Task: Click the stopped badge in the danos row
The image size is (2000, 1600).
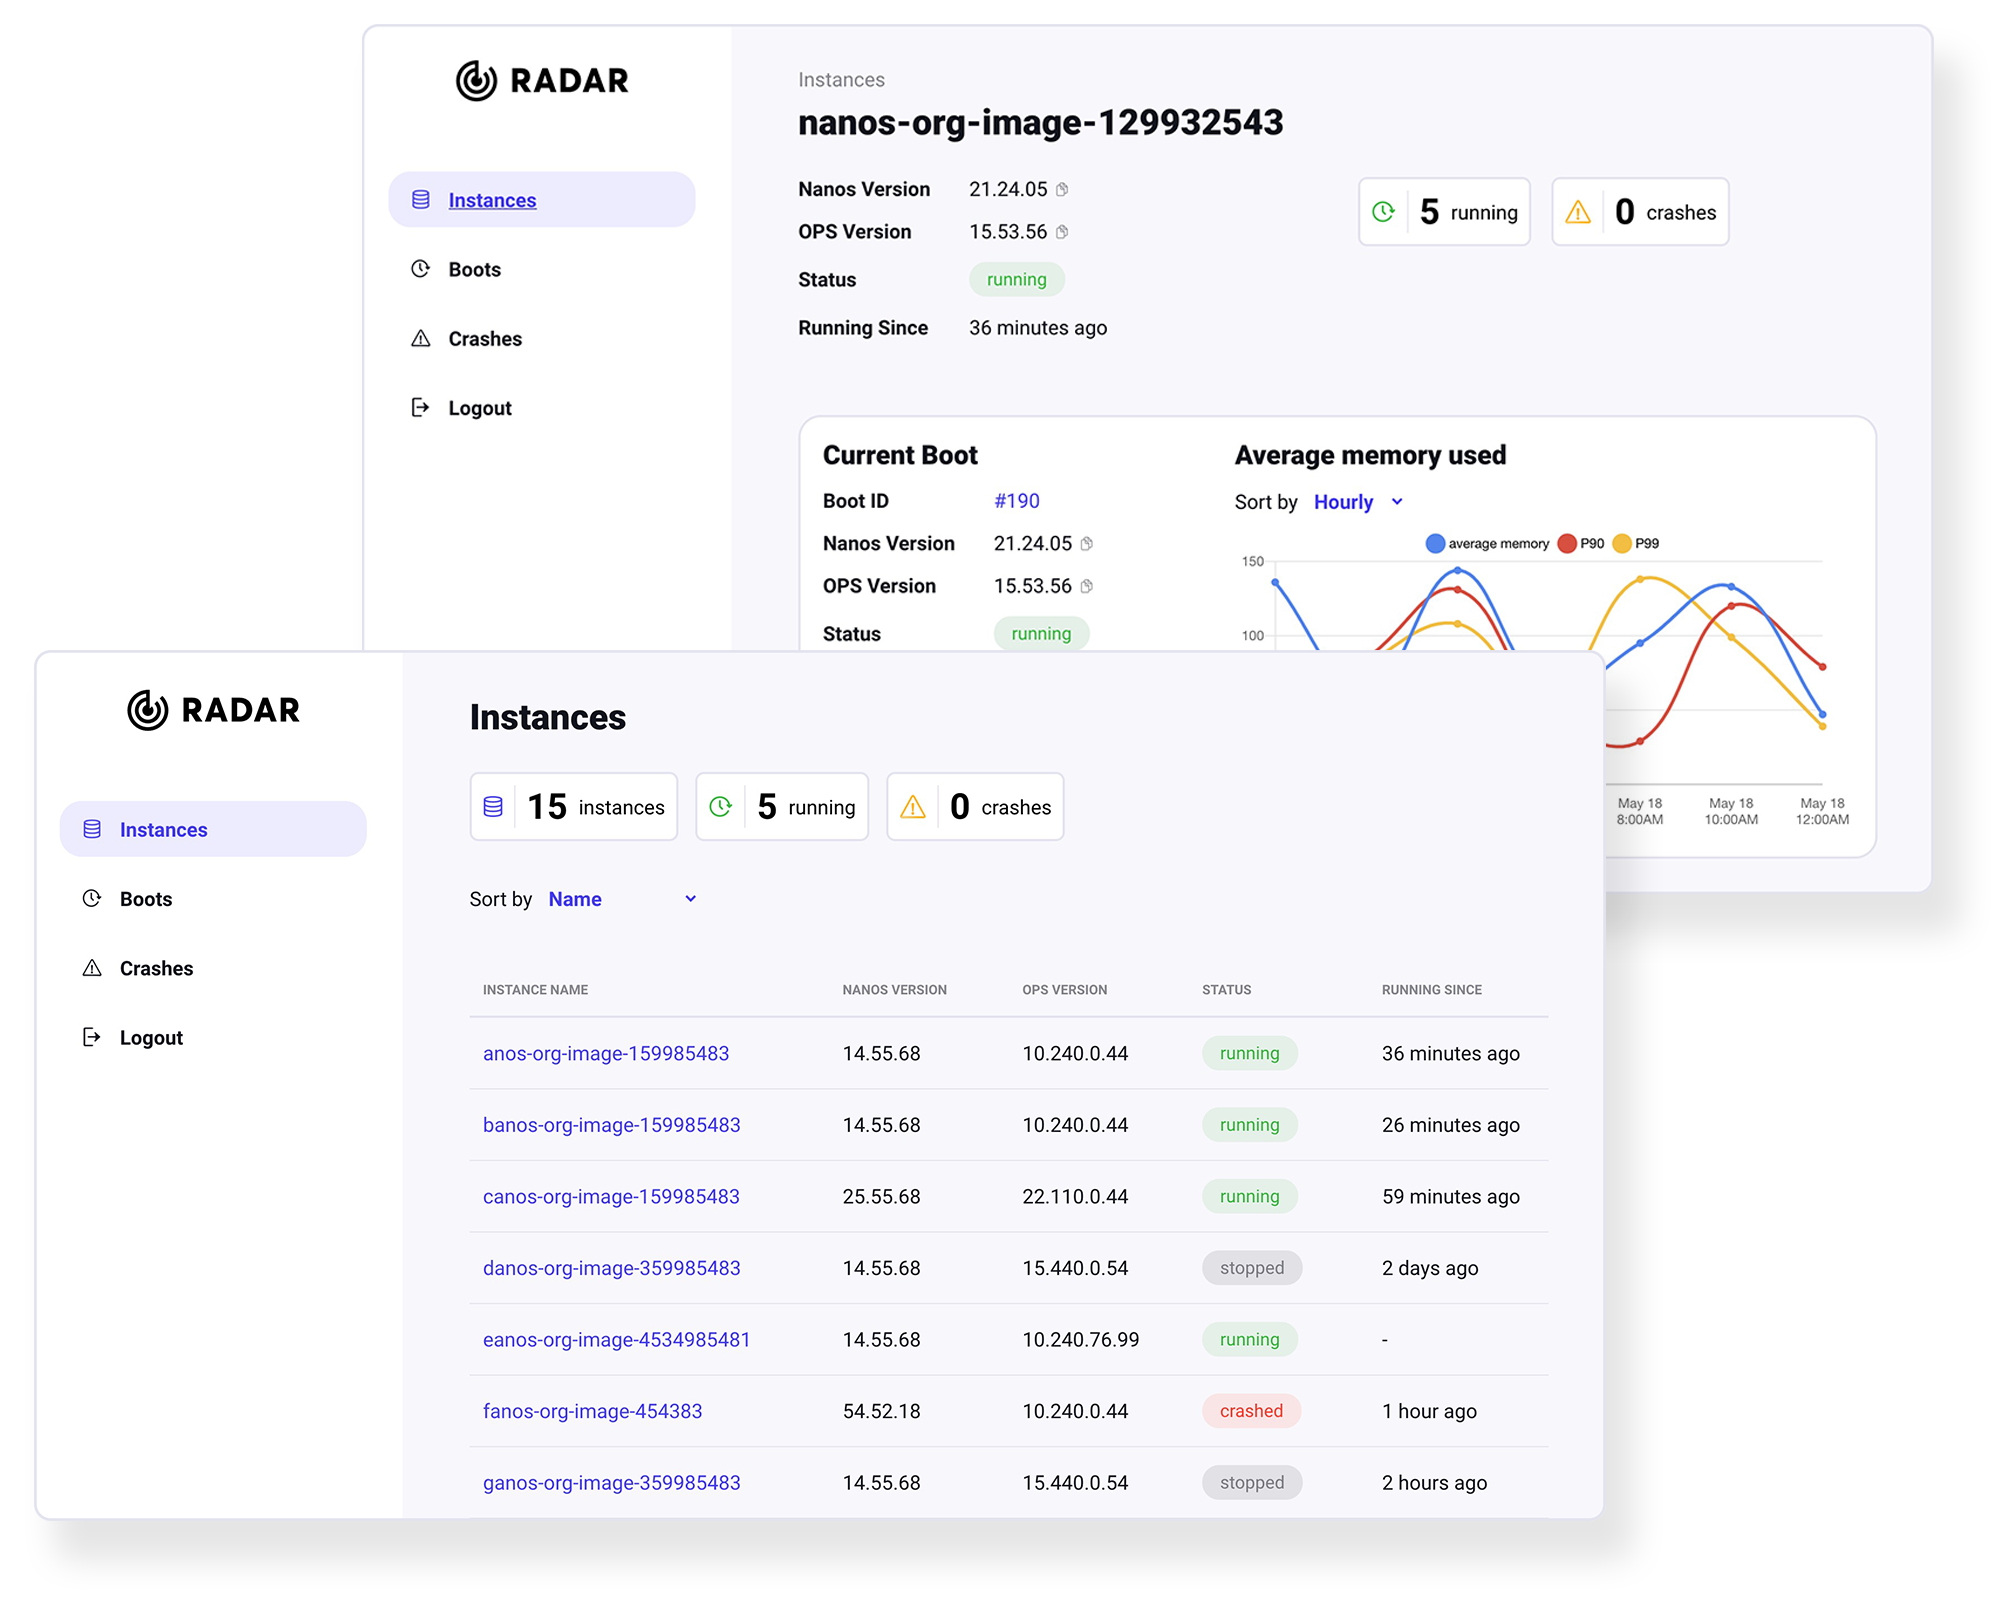Action: (x=1252, y=1268)
